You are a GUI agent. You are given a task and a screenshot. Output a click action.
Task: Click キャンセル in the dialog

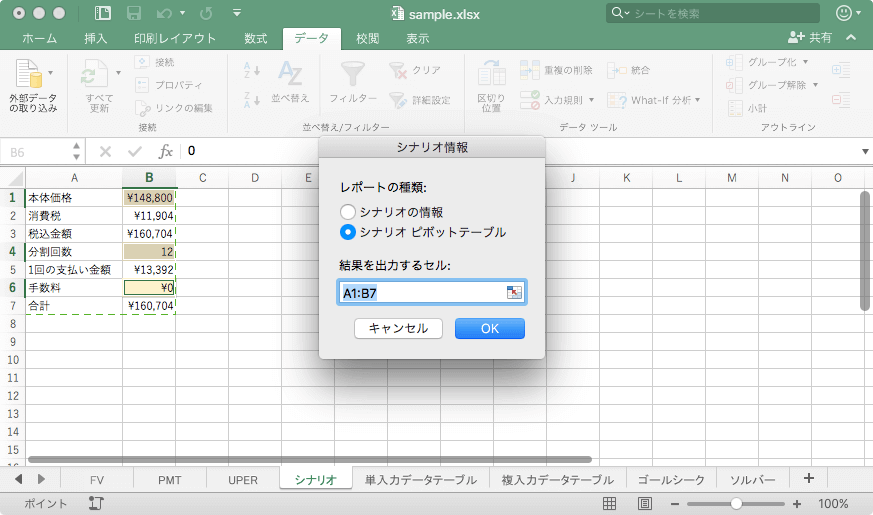(398, 328)
